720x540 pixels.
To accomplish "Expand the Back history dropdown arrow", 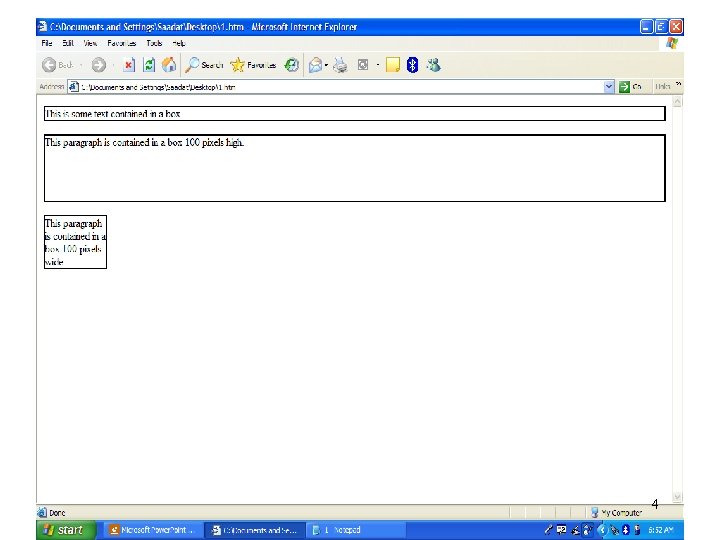I will 81,65.
